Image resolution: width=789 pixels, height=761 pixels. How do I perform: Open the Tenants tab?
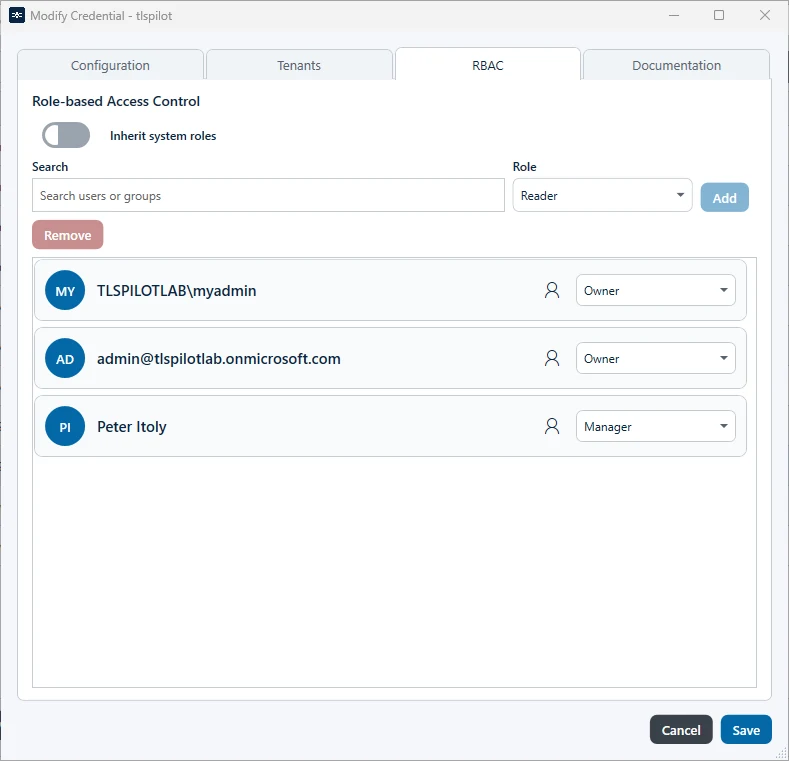click(x=299, y=65)
